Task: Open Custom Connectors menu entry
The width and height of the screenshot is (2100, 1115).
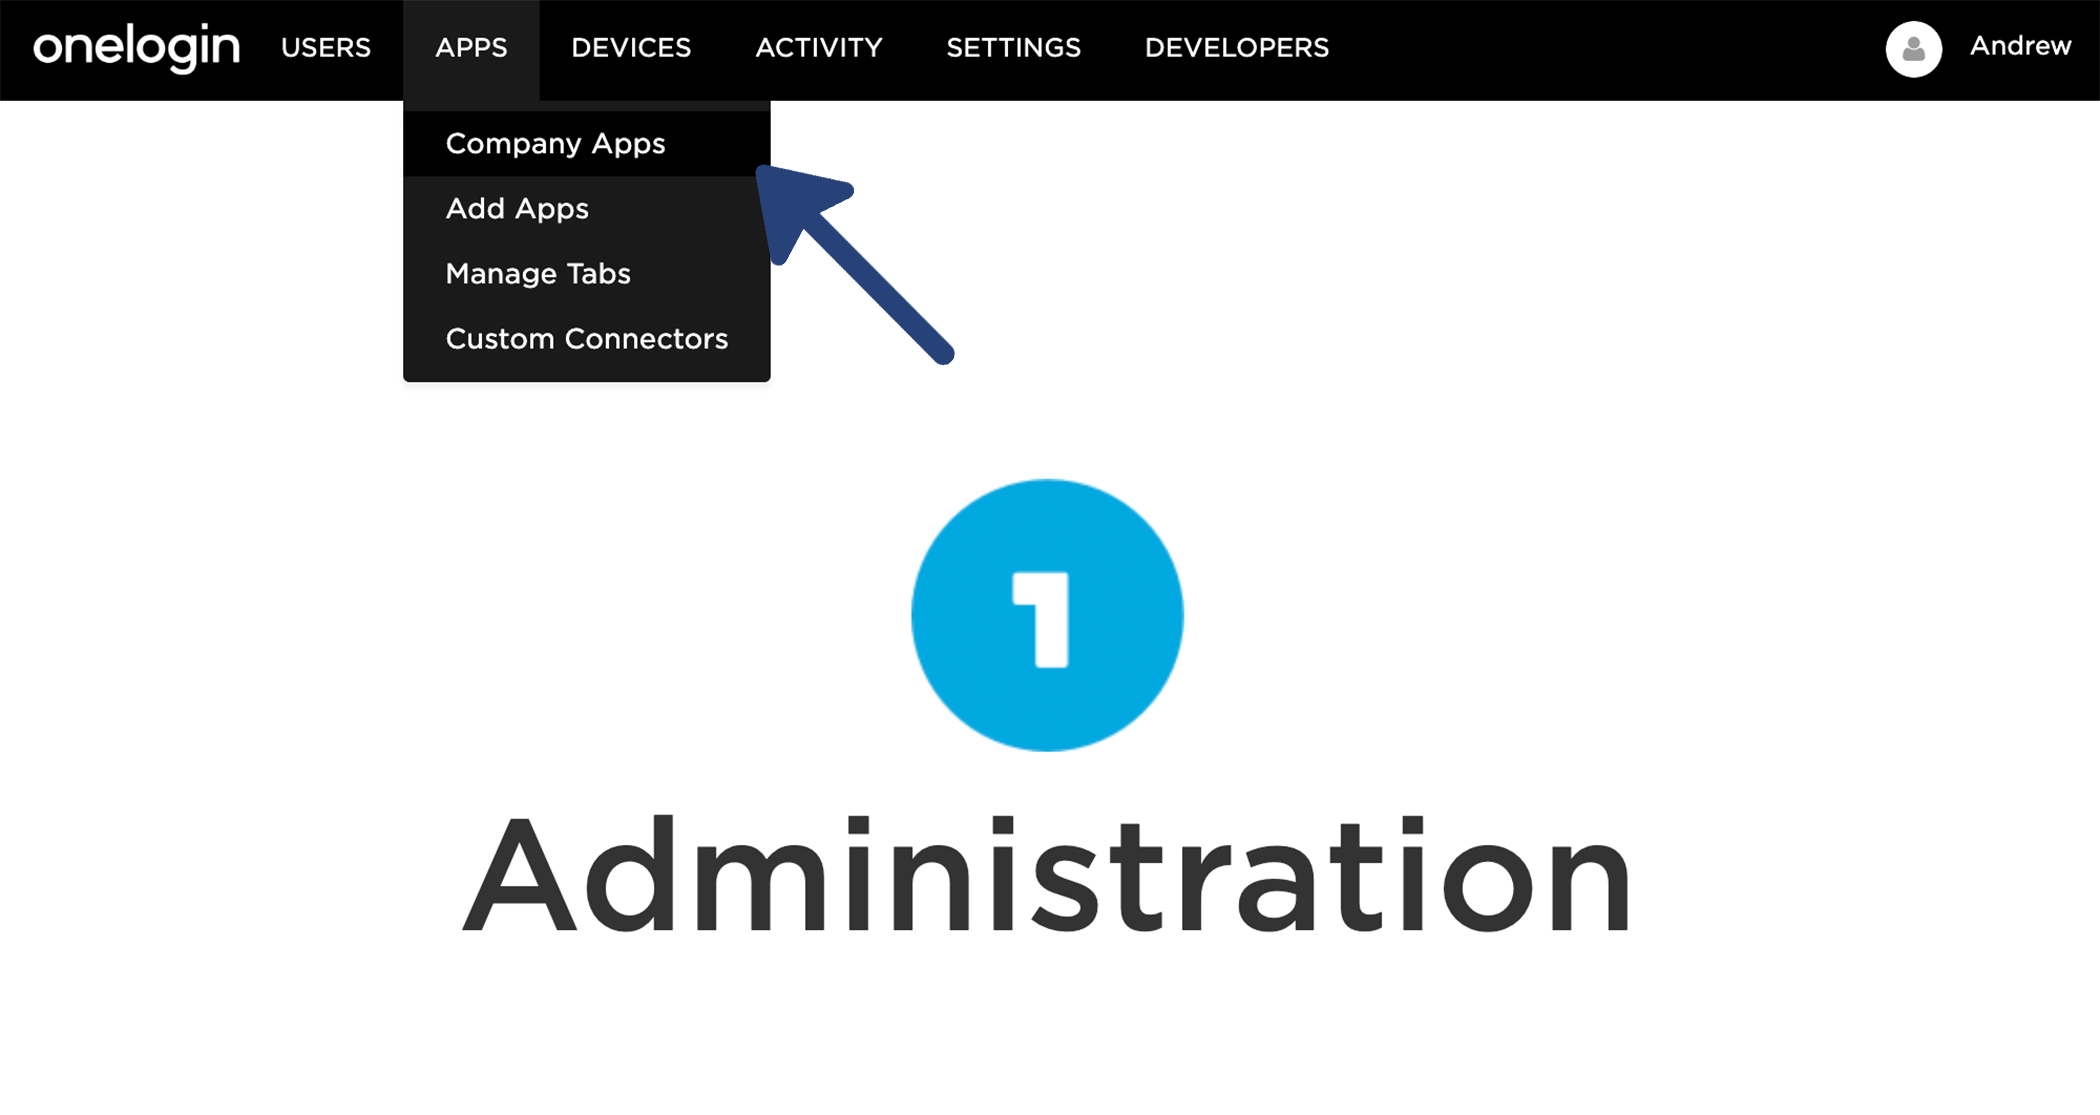Action: [587, 339]
